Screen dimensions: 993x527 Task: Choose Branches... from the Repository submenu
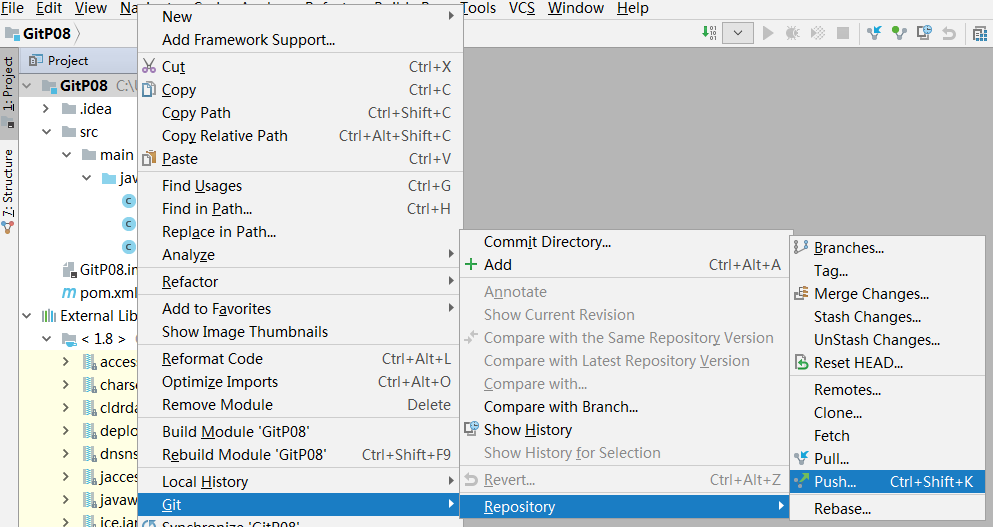(848, 248)
